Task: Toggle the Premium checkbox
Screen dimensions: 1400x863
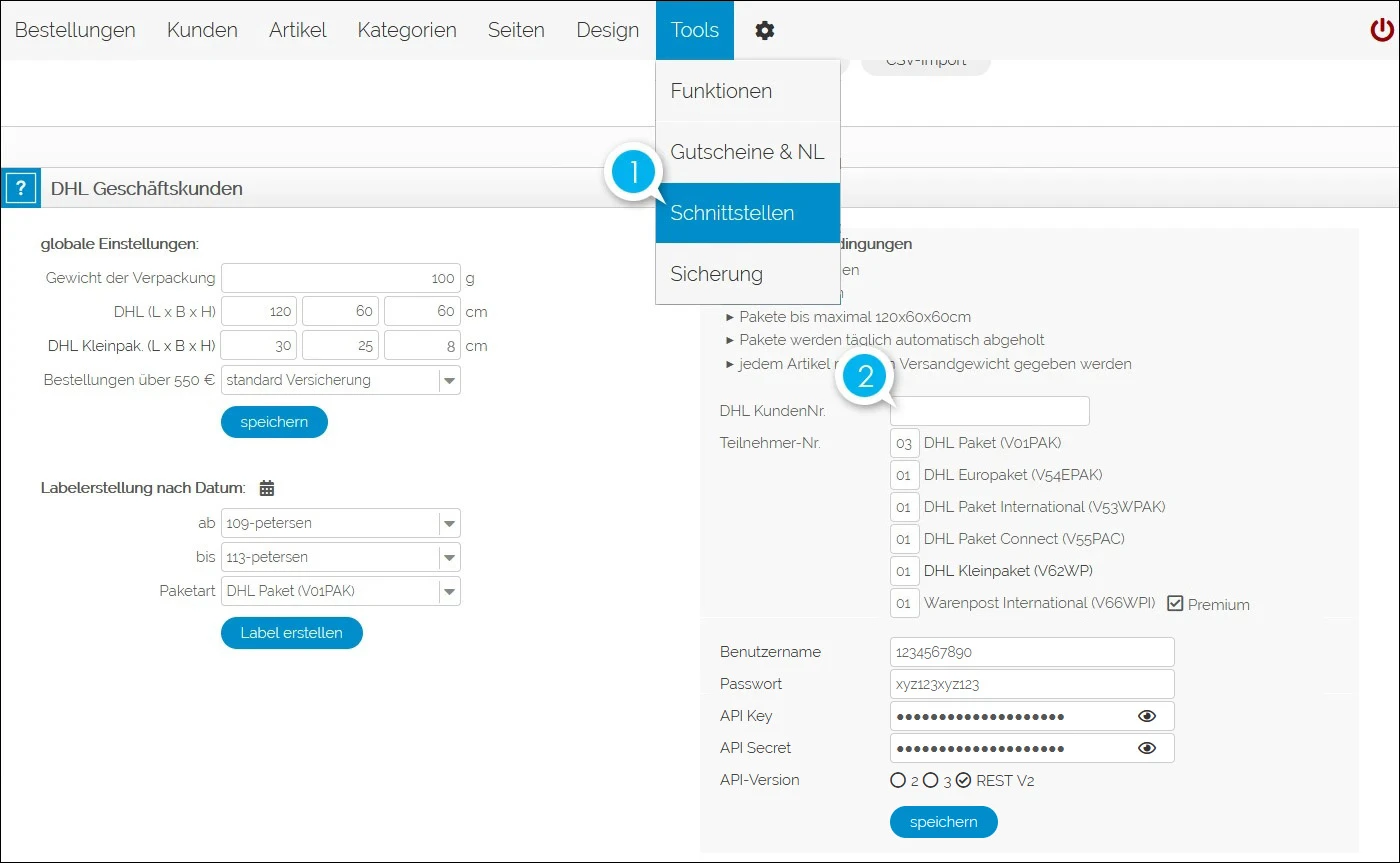Action: click(1176, 604)
